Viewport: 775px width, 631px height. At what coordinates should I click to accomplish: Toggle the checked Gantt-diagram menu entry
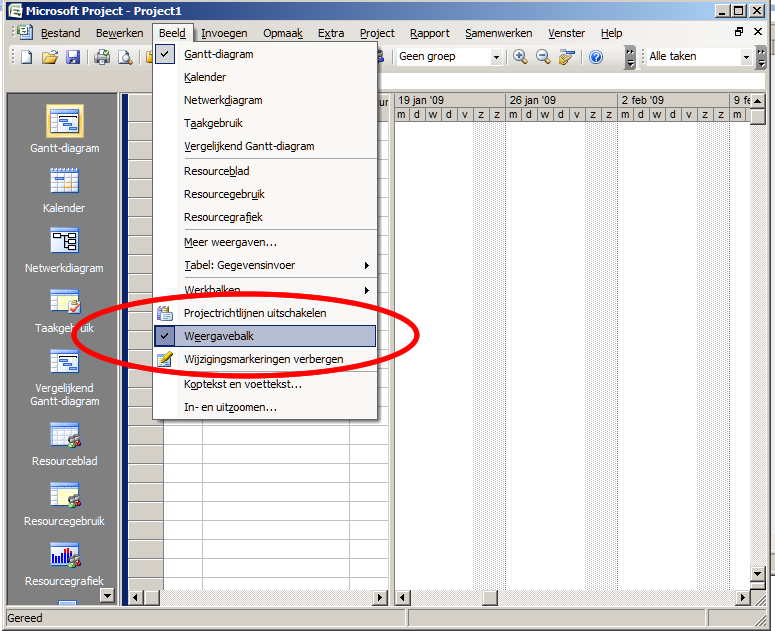point(265,54)
